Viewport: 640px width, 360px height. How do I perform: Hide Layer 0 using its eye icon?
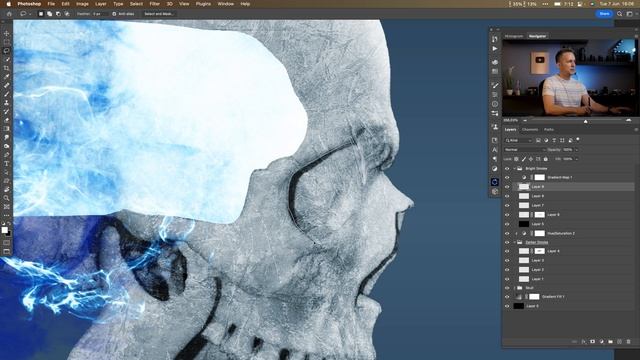click(507, 306)
